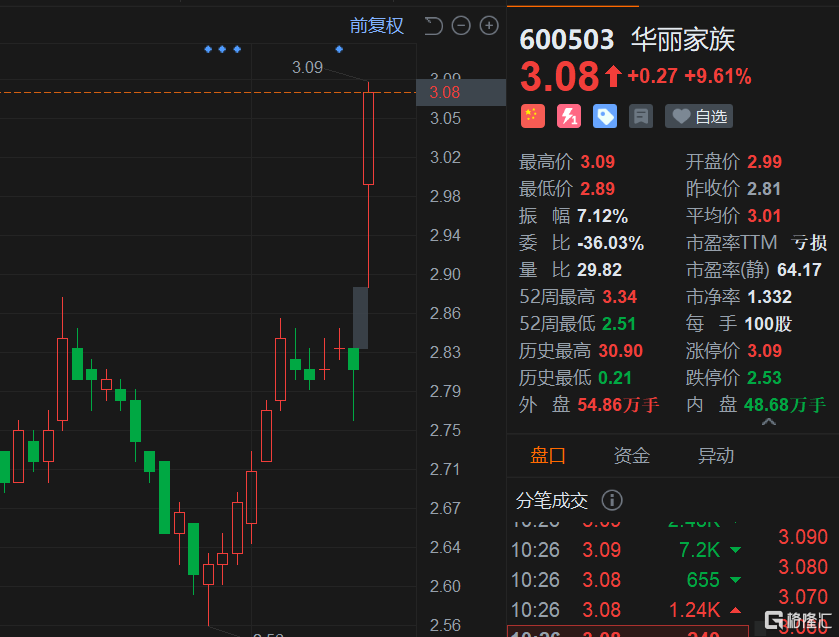839x637 pixels.
Task: Click stock name 华丽家族
Action: (x=683, y=40)
